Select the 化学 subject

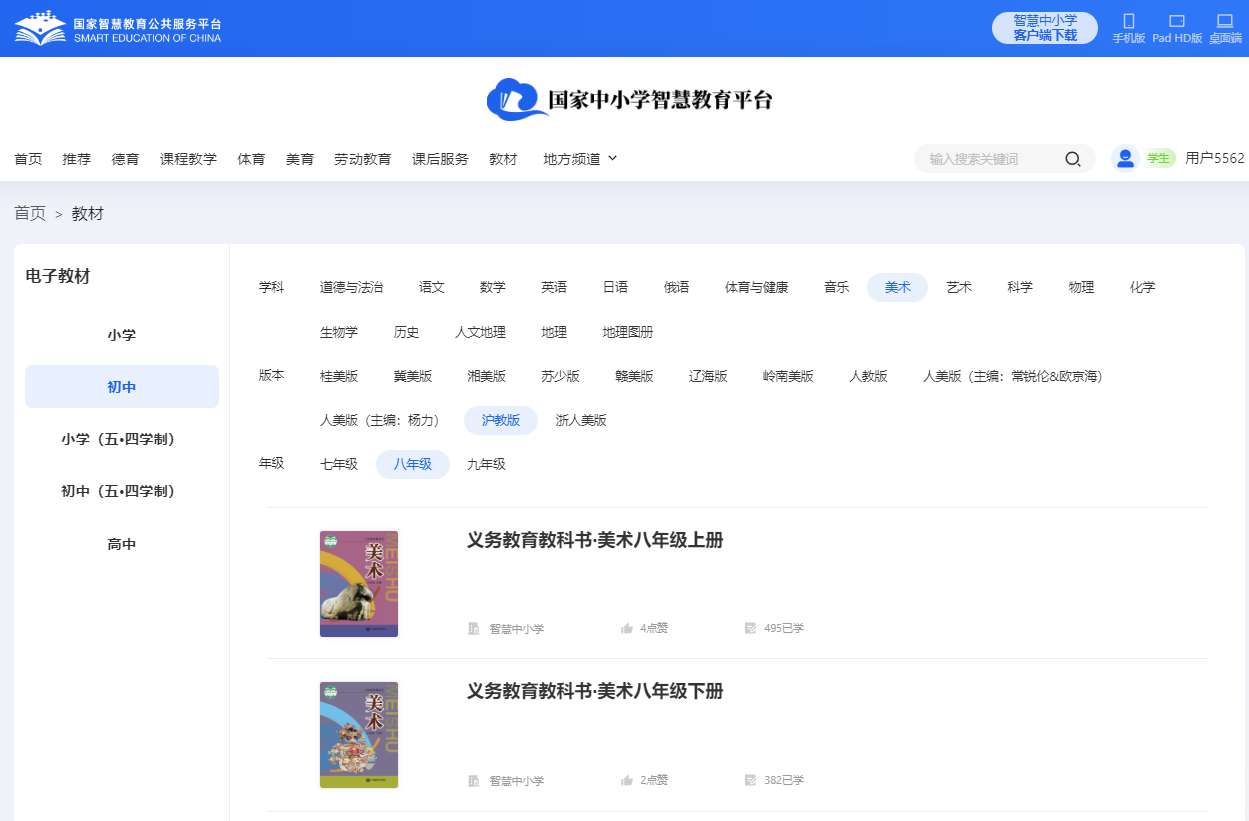1142,287
